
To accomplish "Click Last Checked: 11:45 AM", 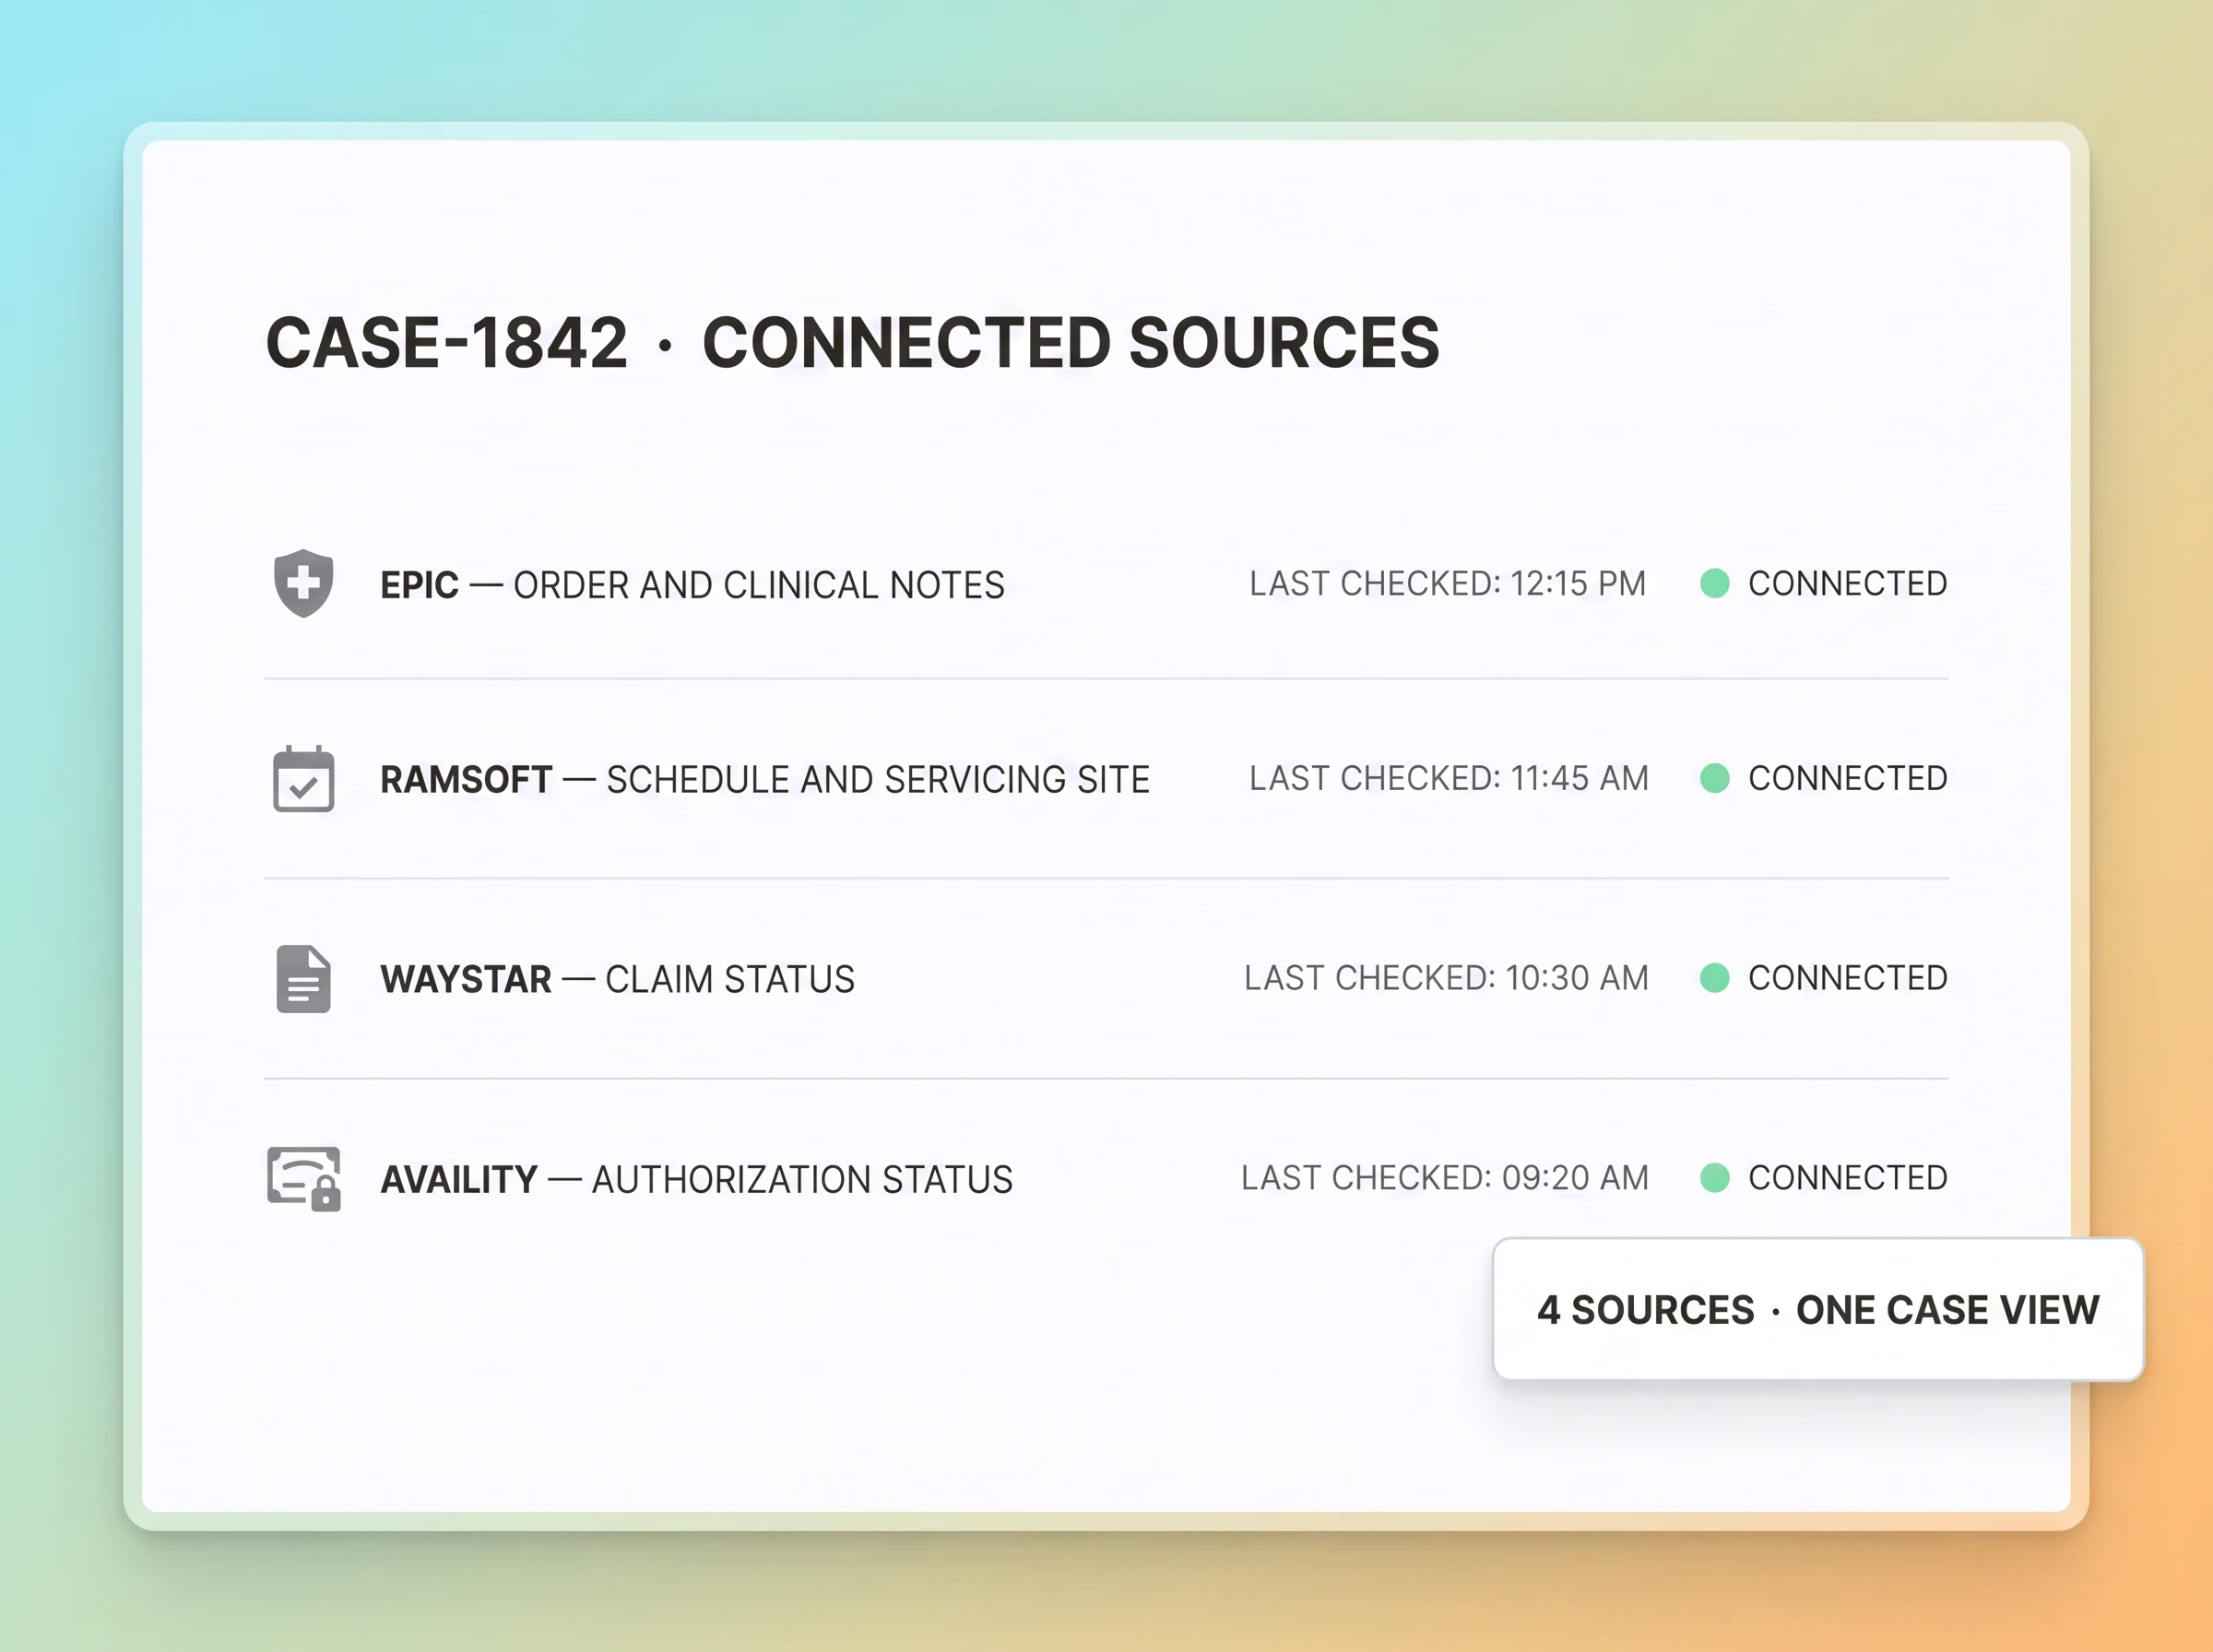I will 1448,778.
